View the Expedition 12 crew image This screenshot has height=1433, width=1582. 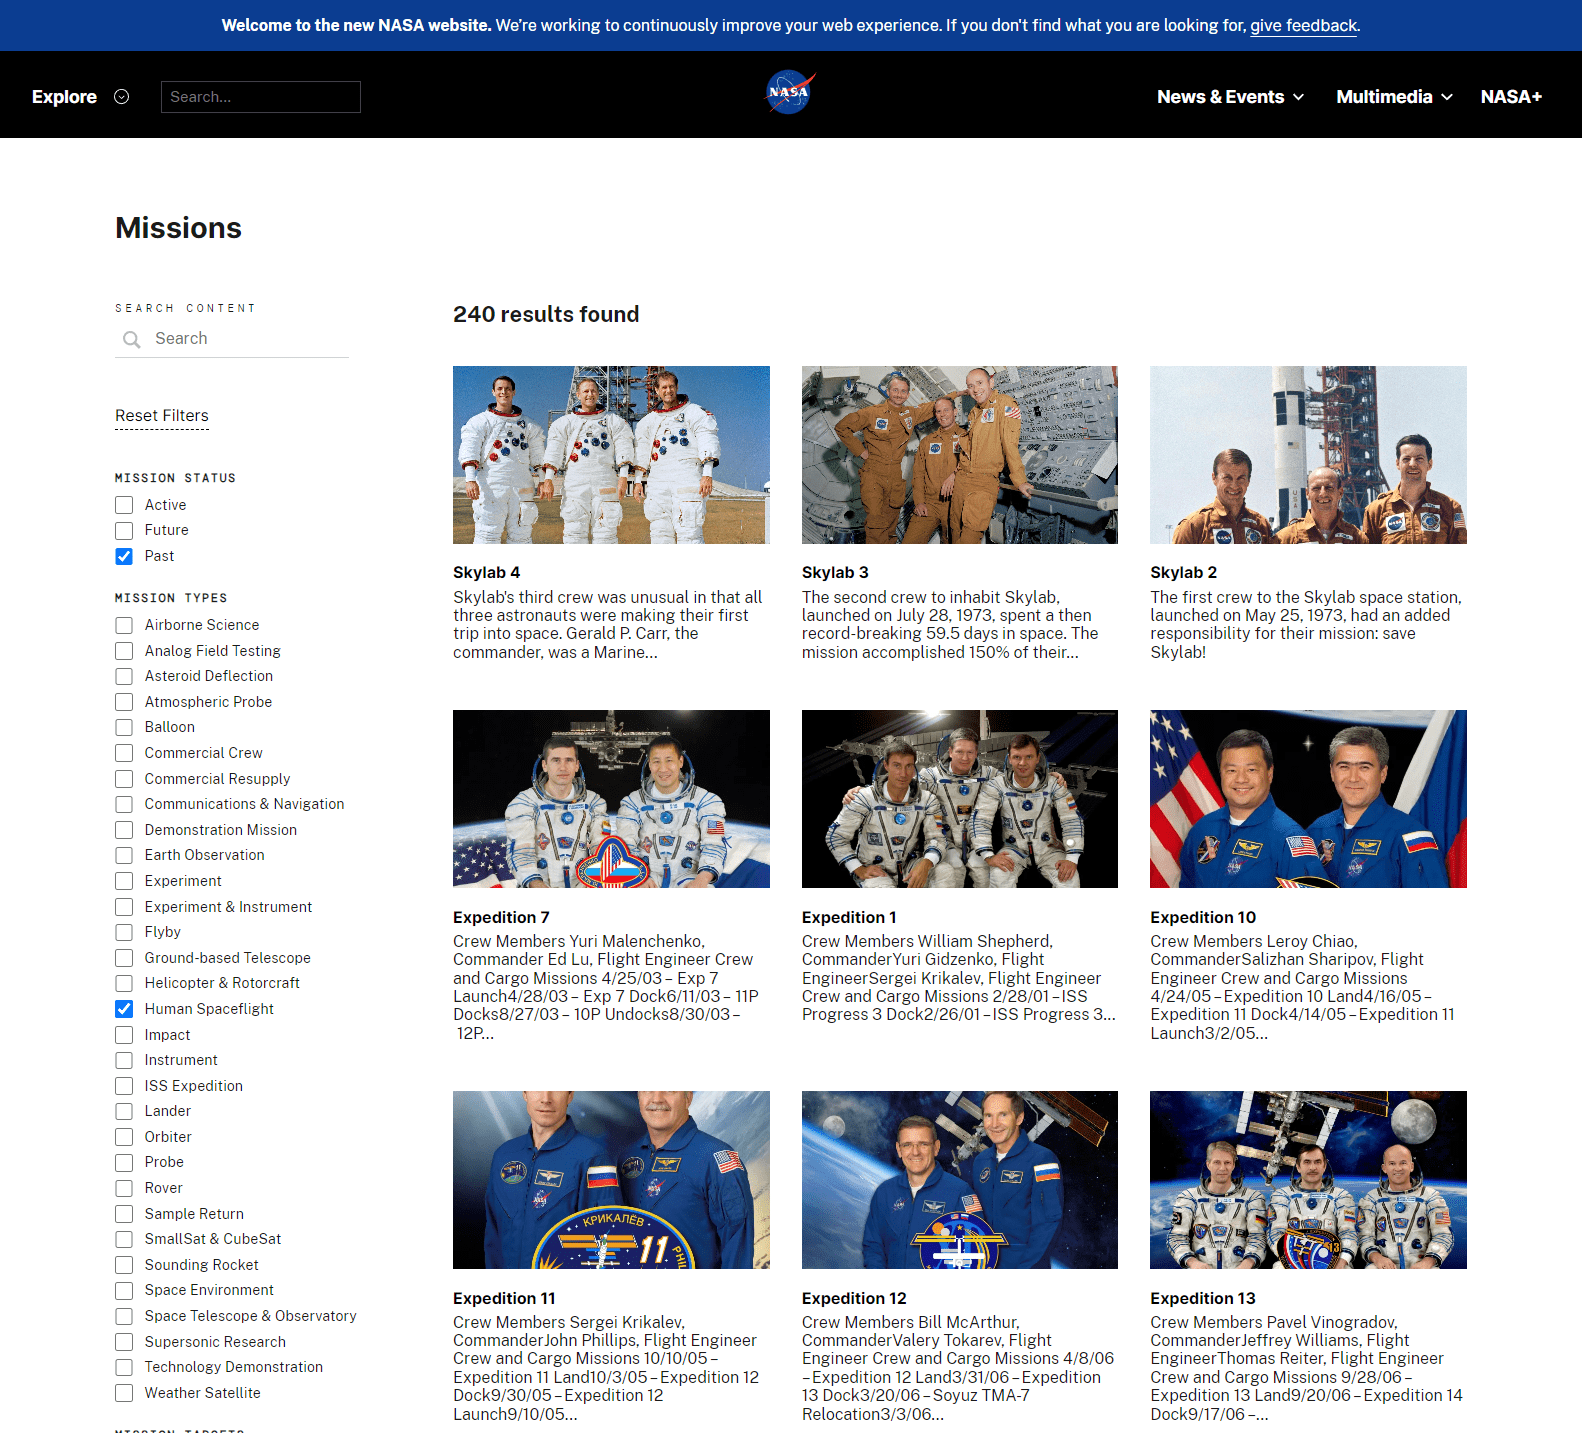point(960,1180)
